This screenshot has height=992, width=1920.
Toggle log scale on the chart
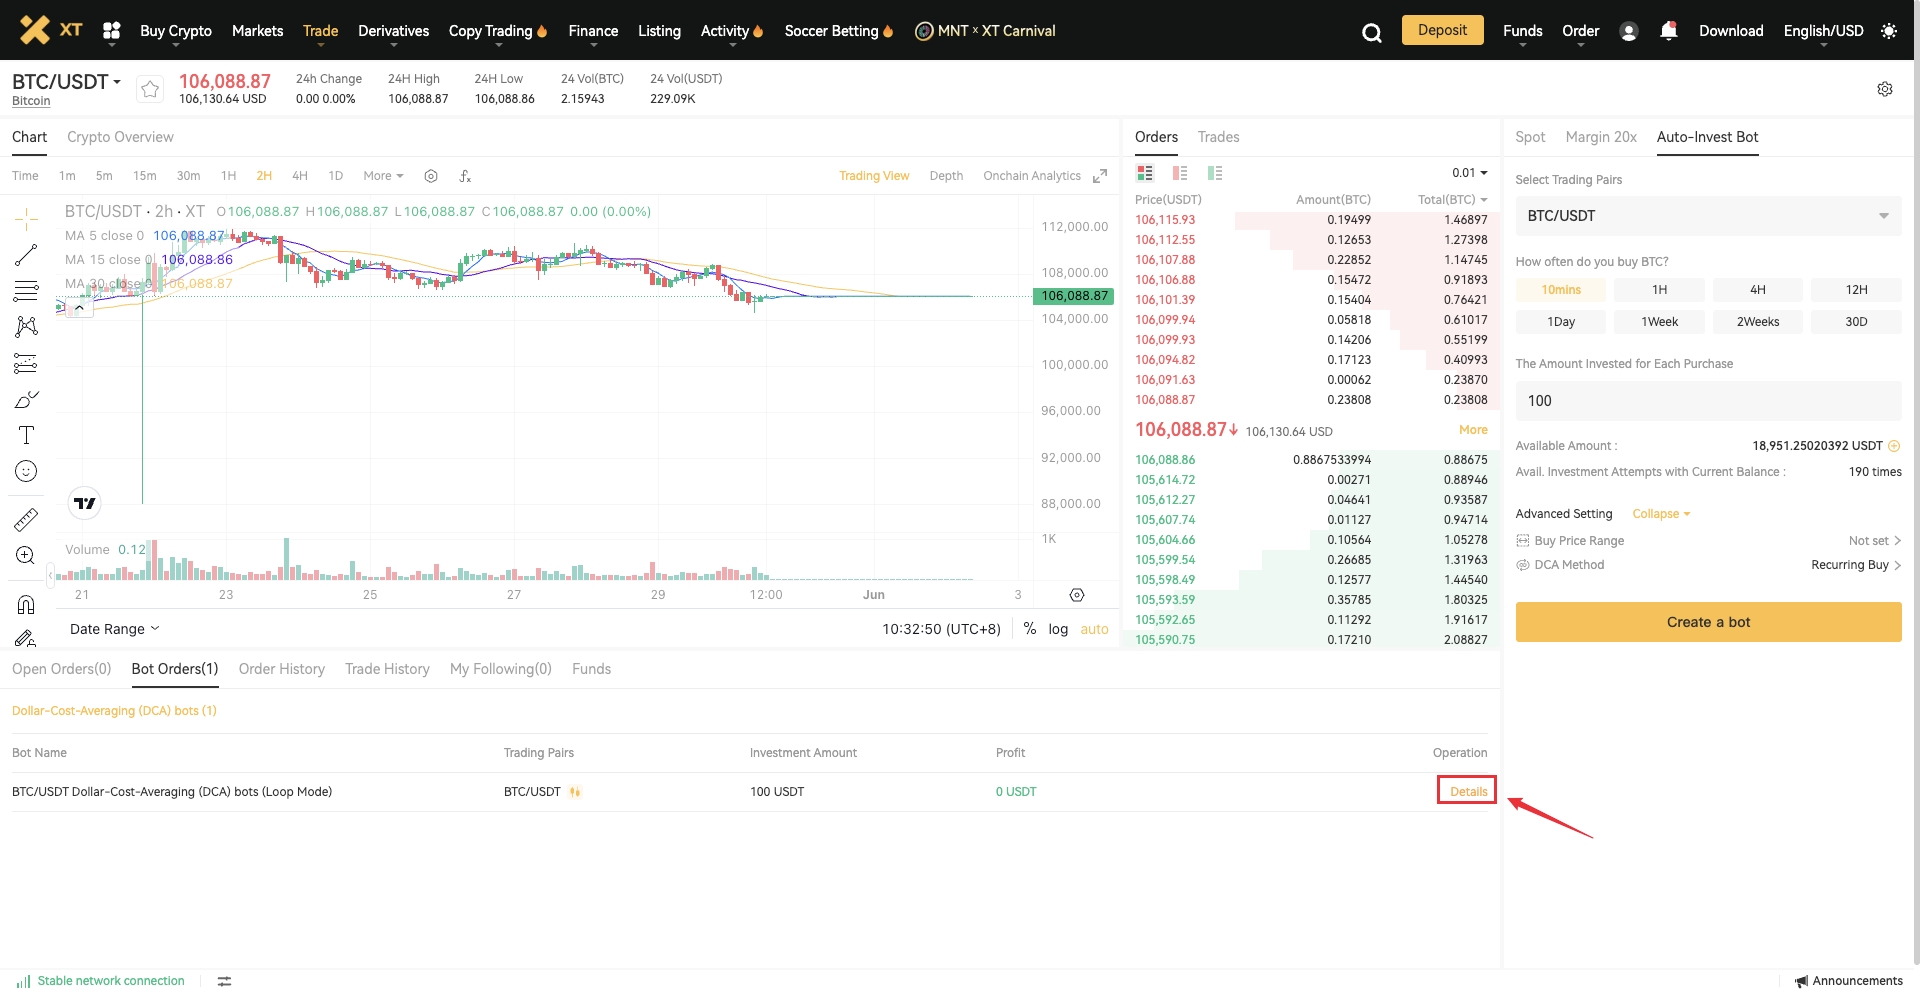[x=1058, y=629]
